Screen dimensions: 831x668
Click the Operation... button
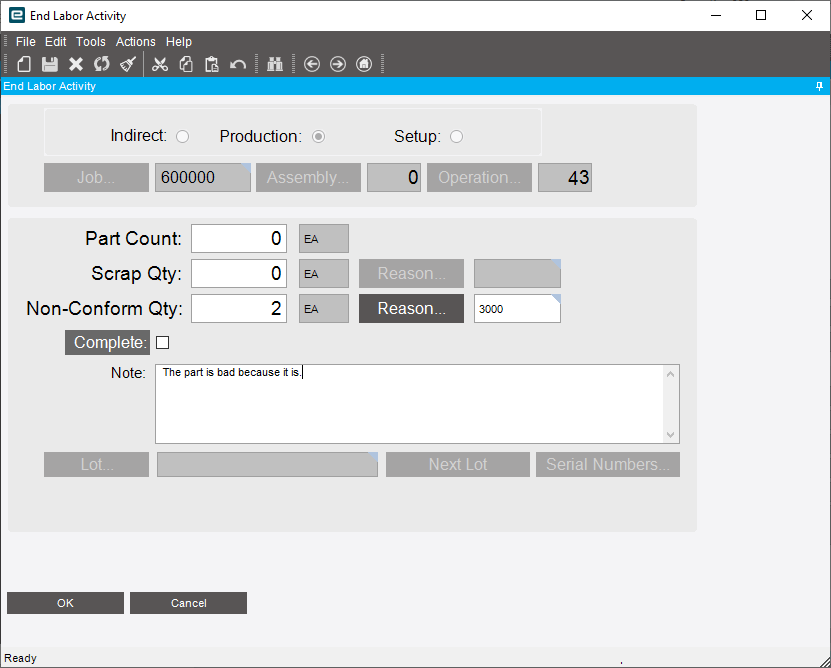[x=480, y=177]
